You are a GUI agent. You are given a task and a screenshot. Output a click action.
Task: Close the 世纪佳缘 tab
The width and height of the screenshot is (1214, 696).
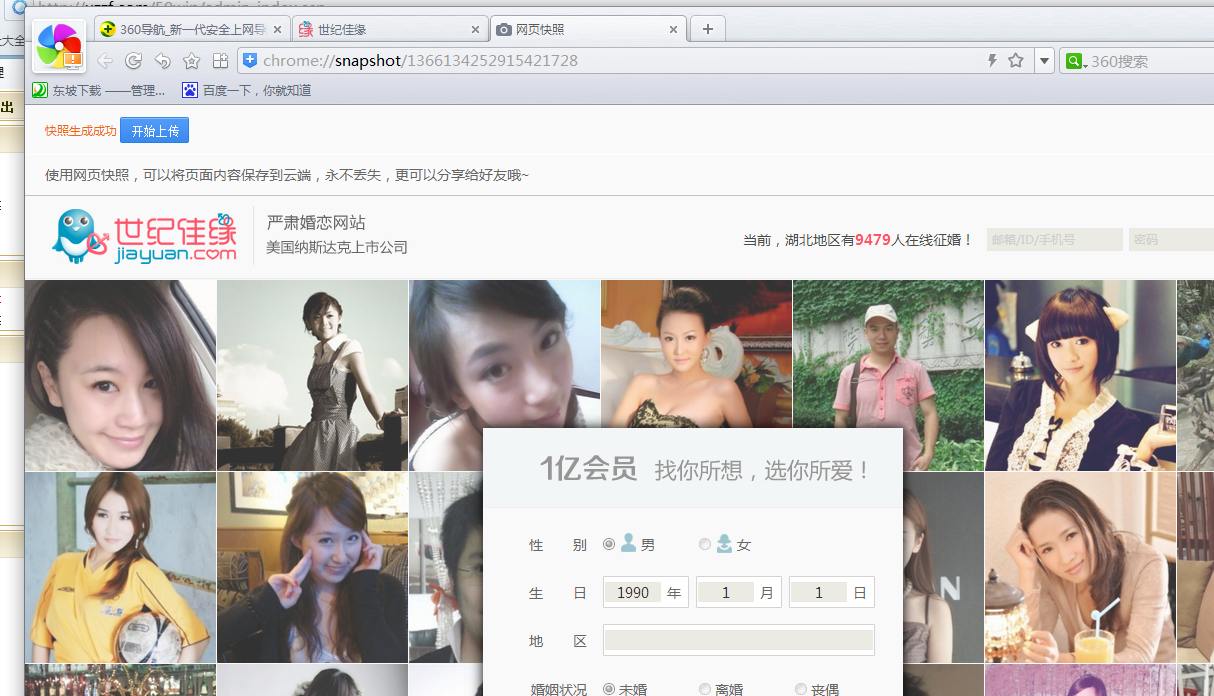(475, 29)
